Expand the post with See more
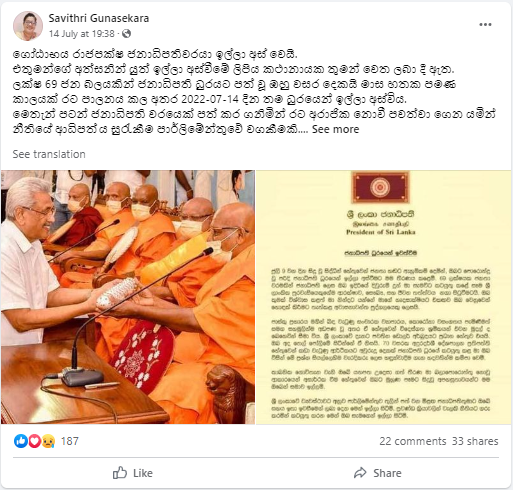Viewport: 513px width, 490px height. (335, 129)
